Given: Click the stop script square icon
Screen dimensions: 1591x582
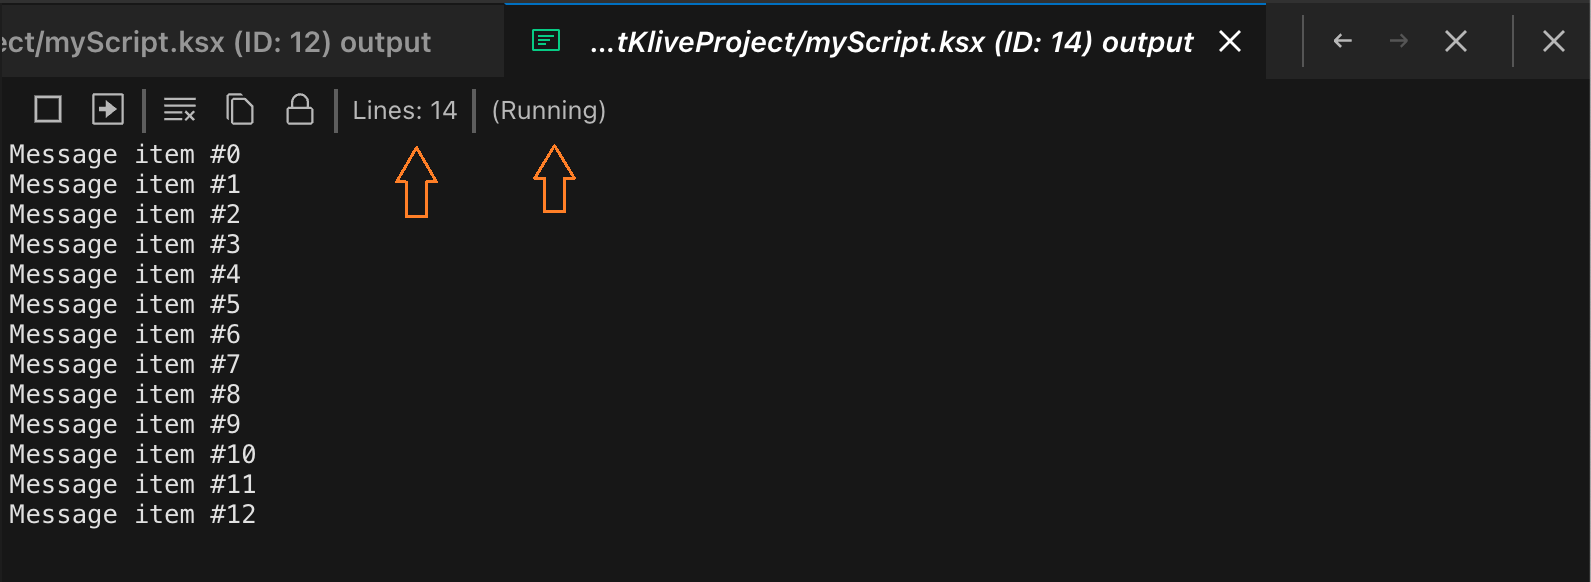Looking at the screenshot, I should click(x=48, y=109).
